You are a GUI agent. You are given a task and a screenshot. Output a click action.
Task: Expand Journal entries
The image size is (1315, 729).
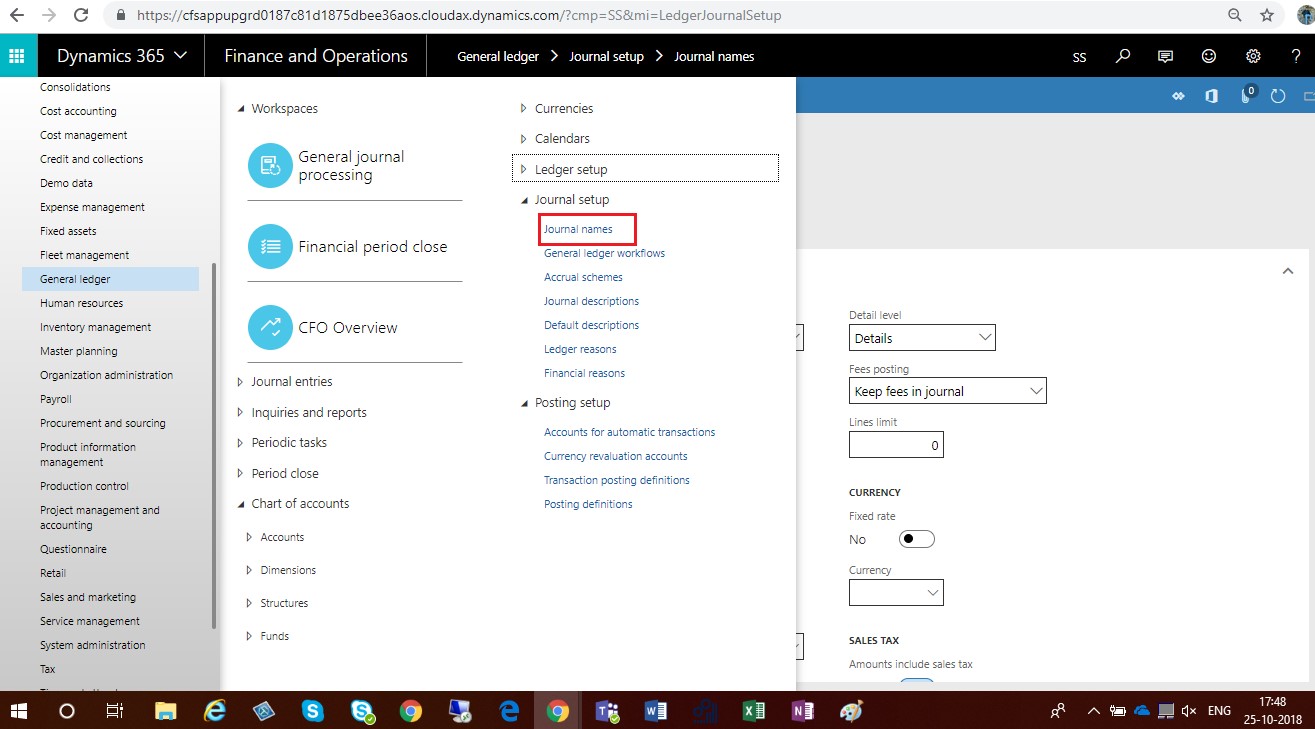tap(241, 381)
